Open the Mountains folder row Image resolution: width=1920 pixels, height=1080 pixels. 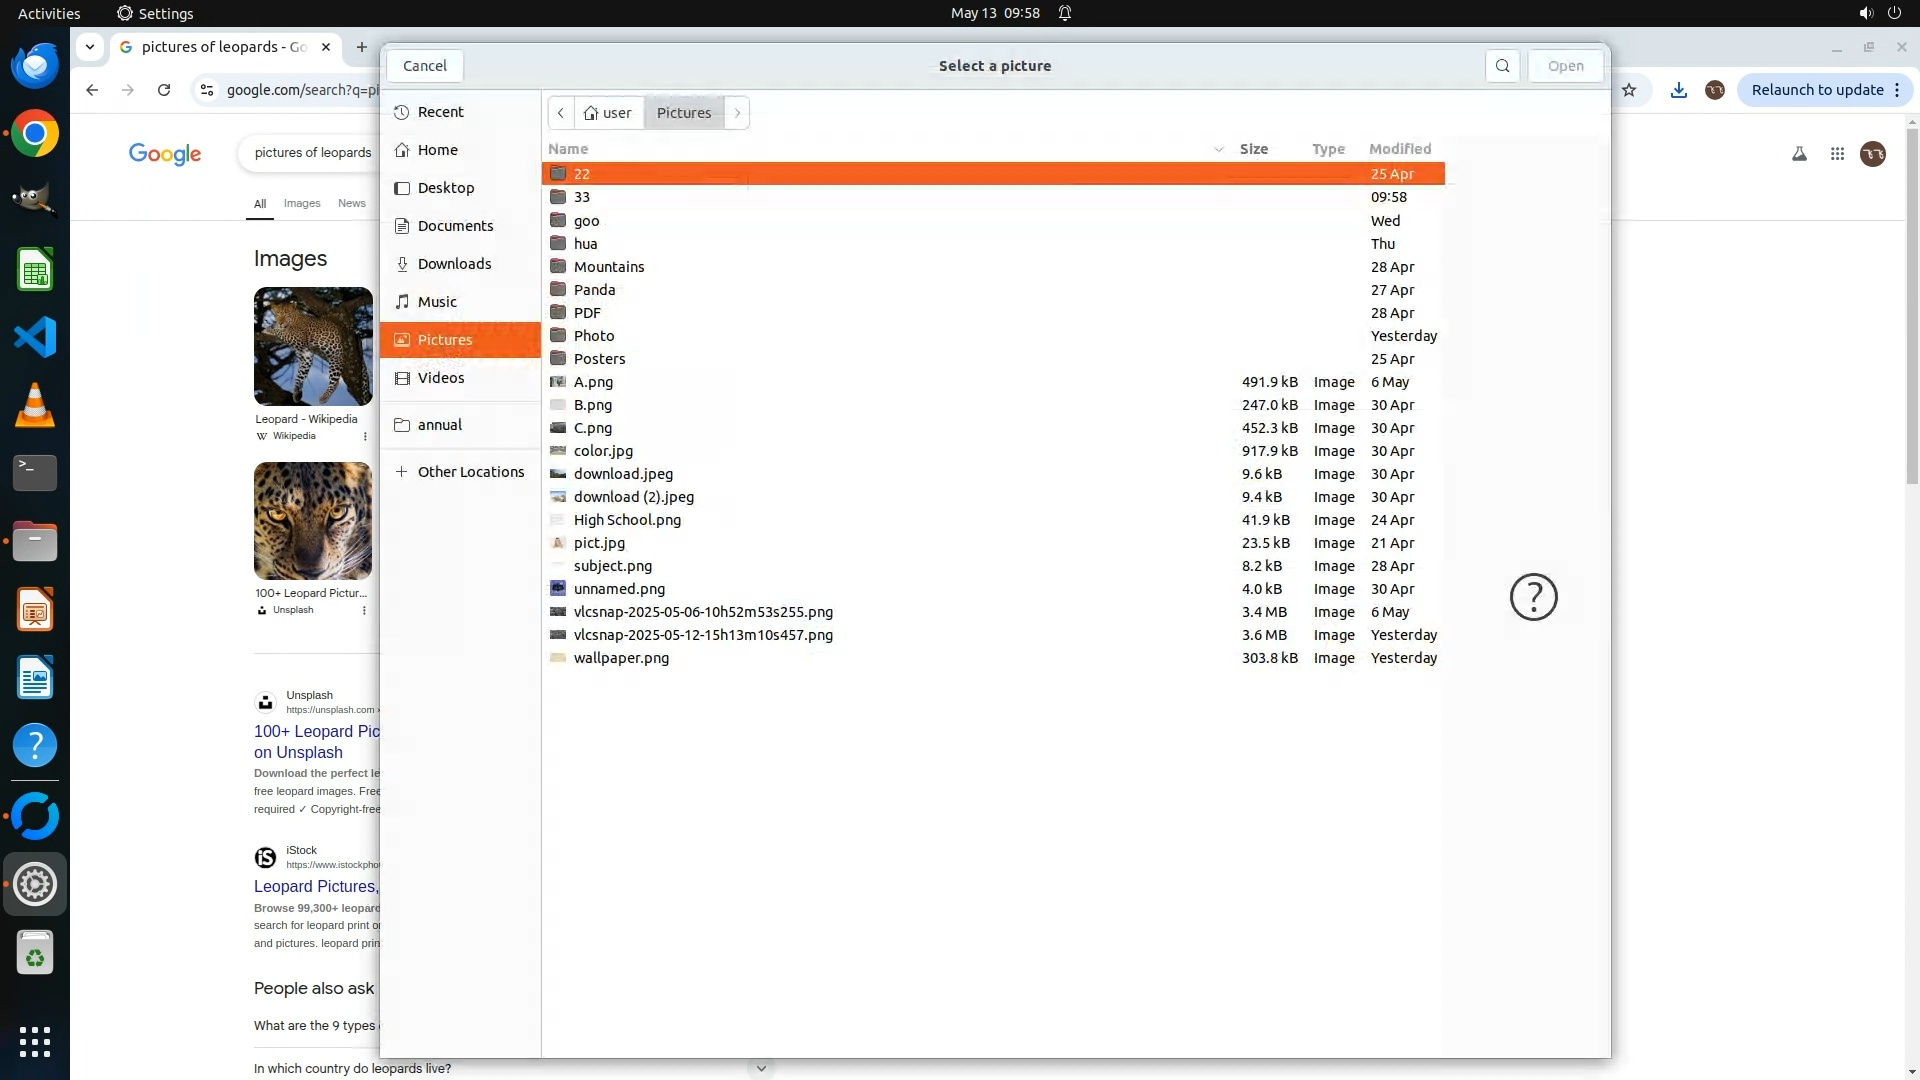point(609,267)
